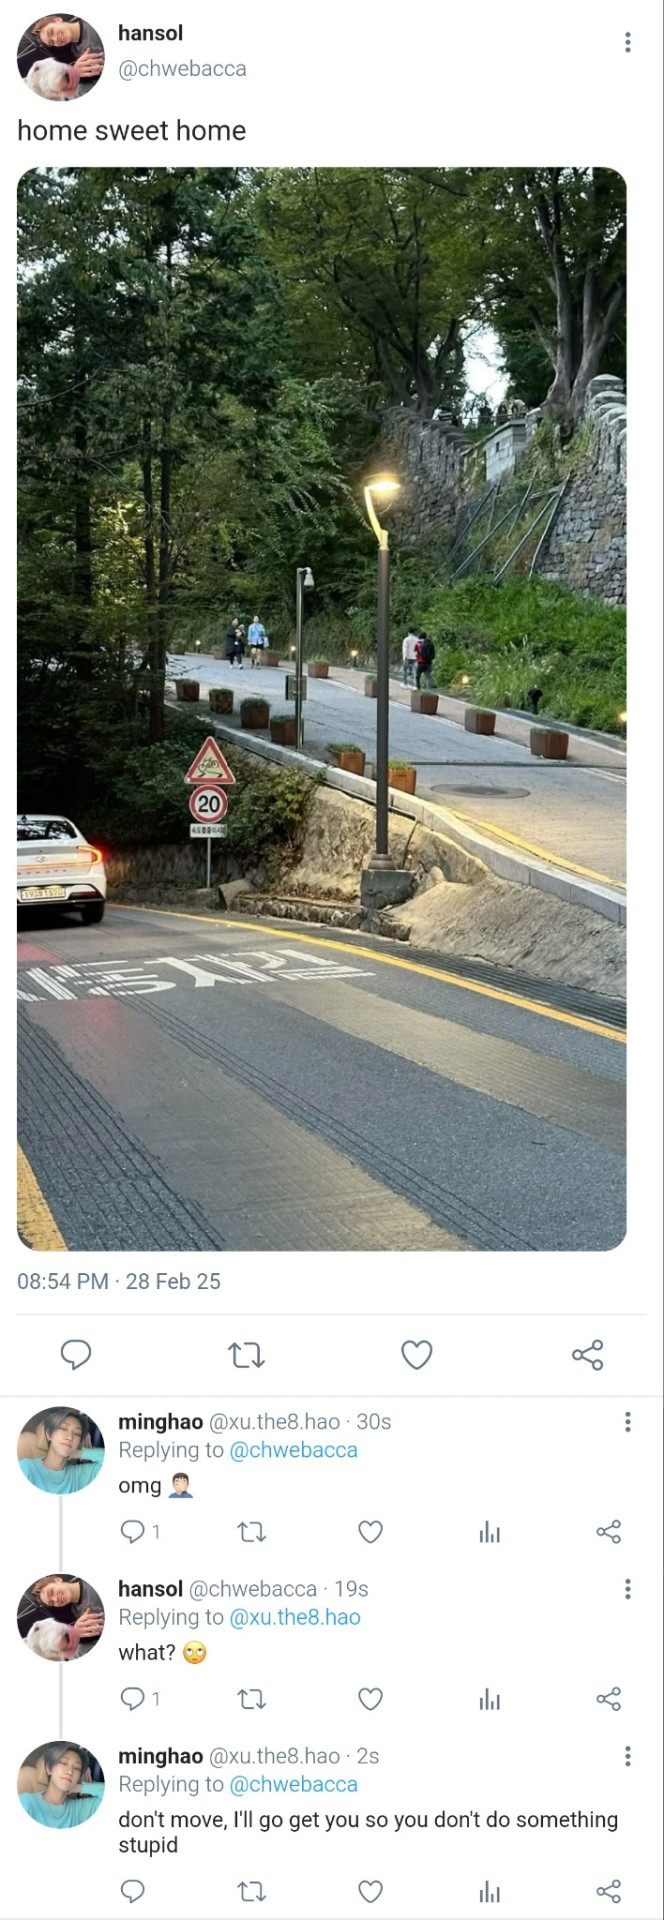Image resolution: width=664 pixels, height=1920 pixels.
Task: Tap the reply icon under the main tweet
Action: 76,1355
